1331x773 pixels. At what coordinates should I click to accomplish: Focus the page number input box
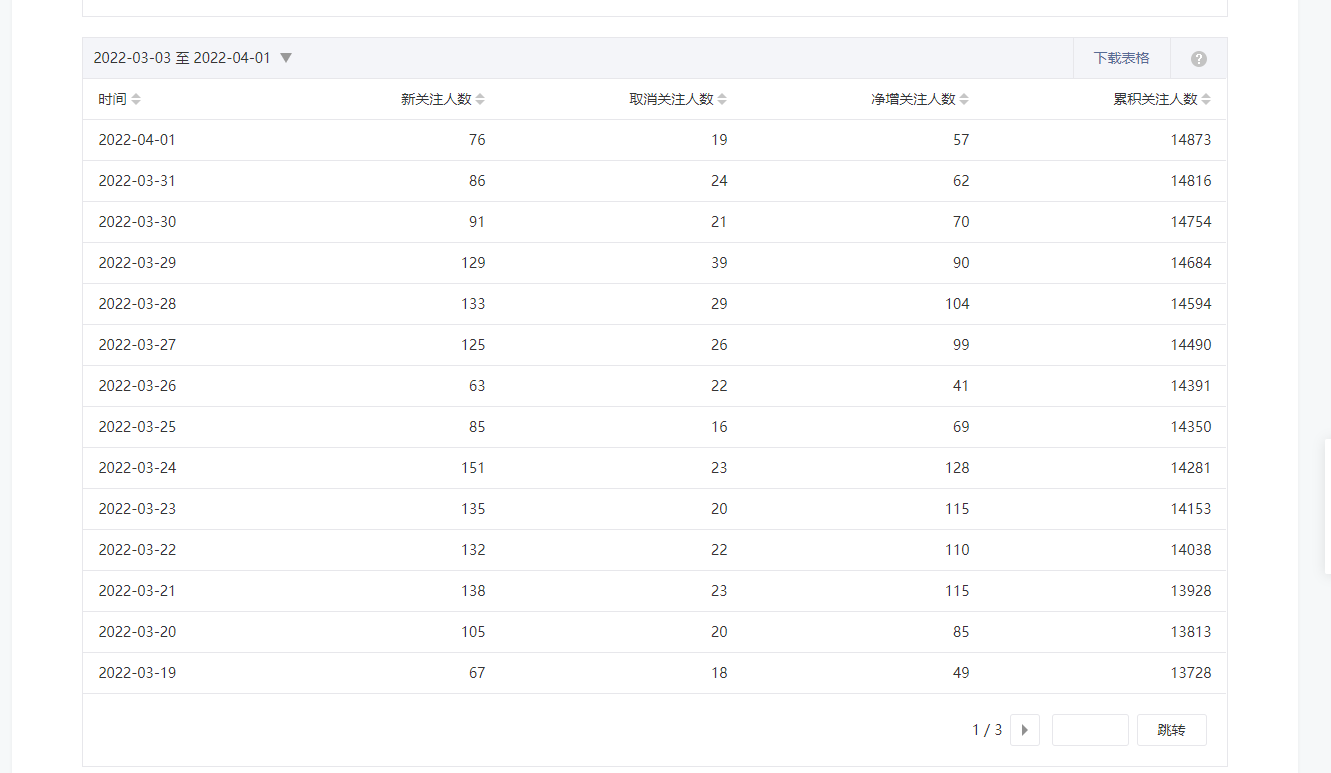(x=1090, y=730)
